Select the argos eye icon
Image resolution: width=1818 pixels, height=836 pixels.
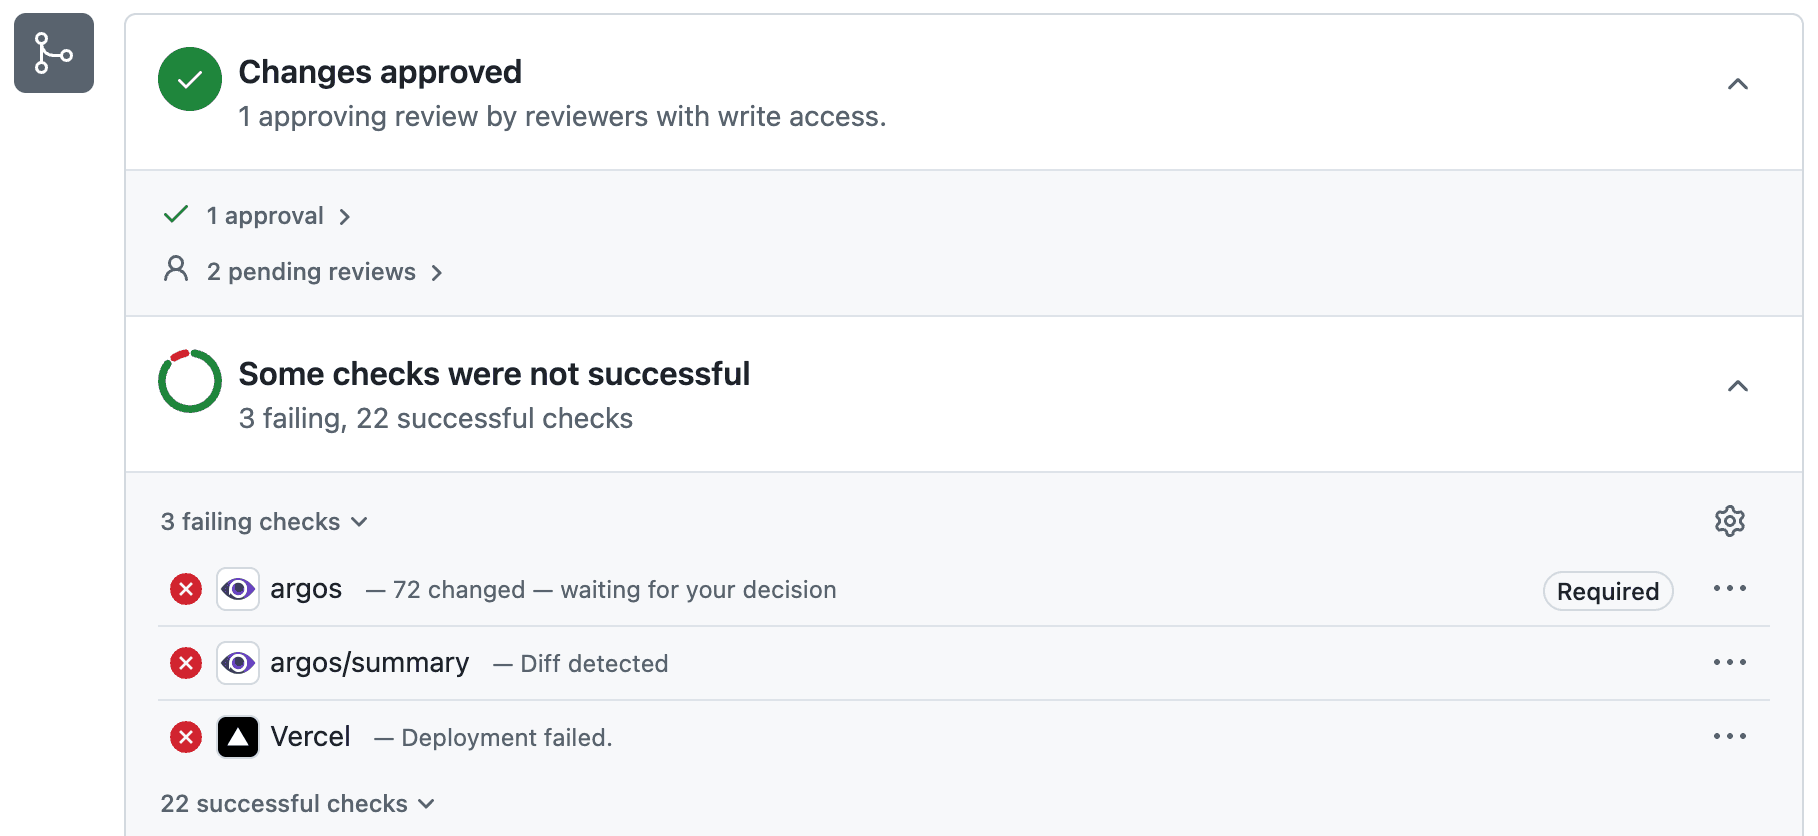(x=238, y=589)
